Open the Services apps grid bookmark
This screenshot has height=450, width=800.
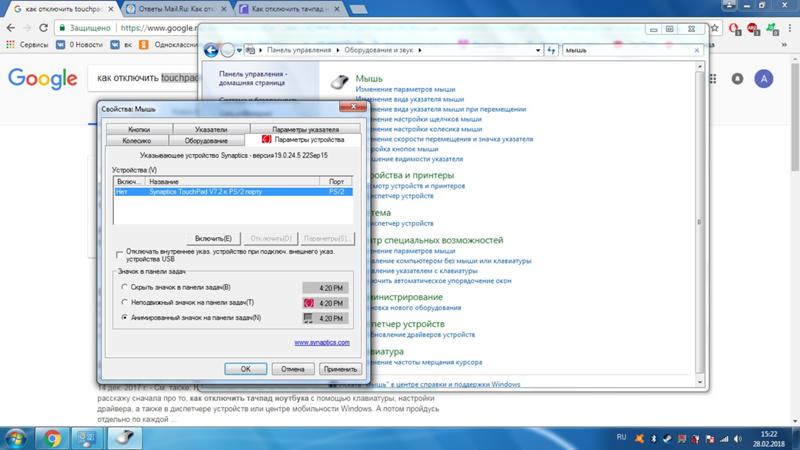[10, 45]
